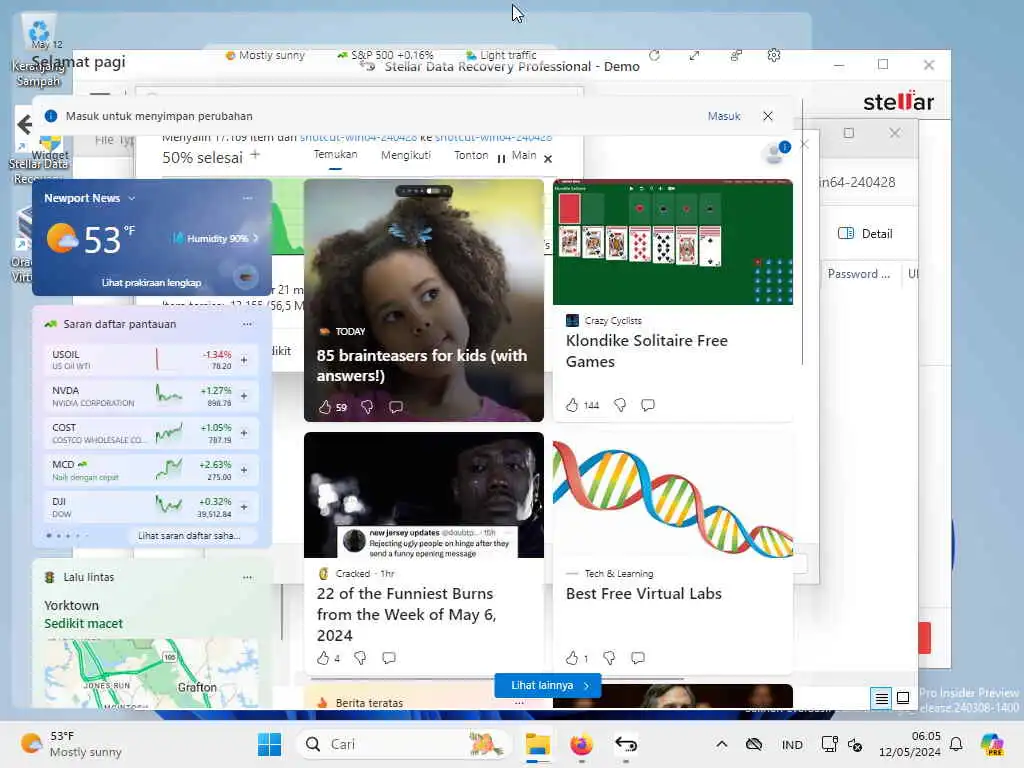Screen dimensions: 1024x768
Task: Open the Windows Start menu
Action: [269, 744]
